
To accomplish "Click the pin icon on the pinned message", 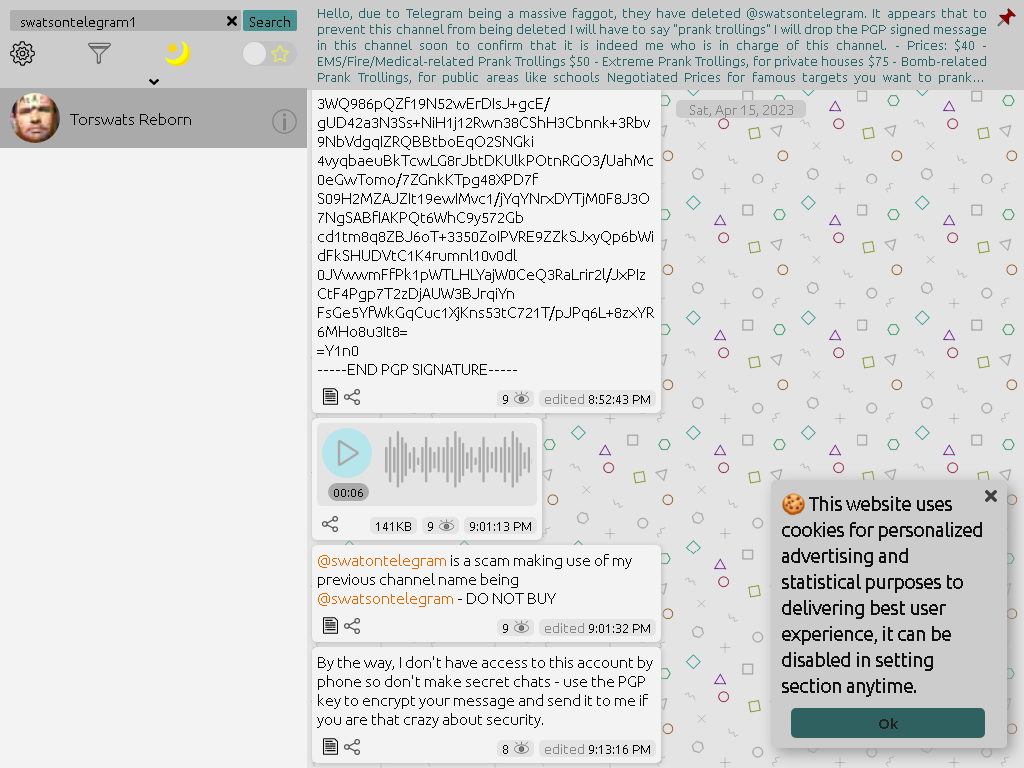I will (1006, 18).
